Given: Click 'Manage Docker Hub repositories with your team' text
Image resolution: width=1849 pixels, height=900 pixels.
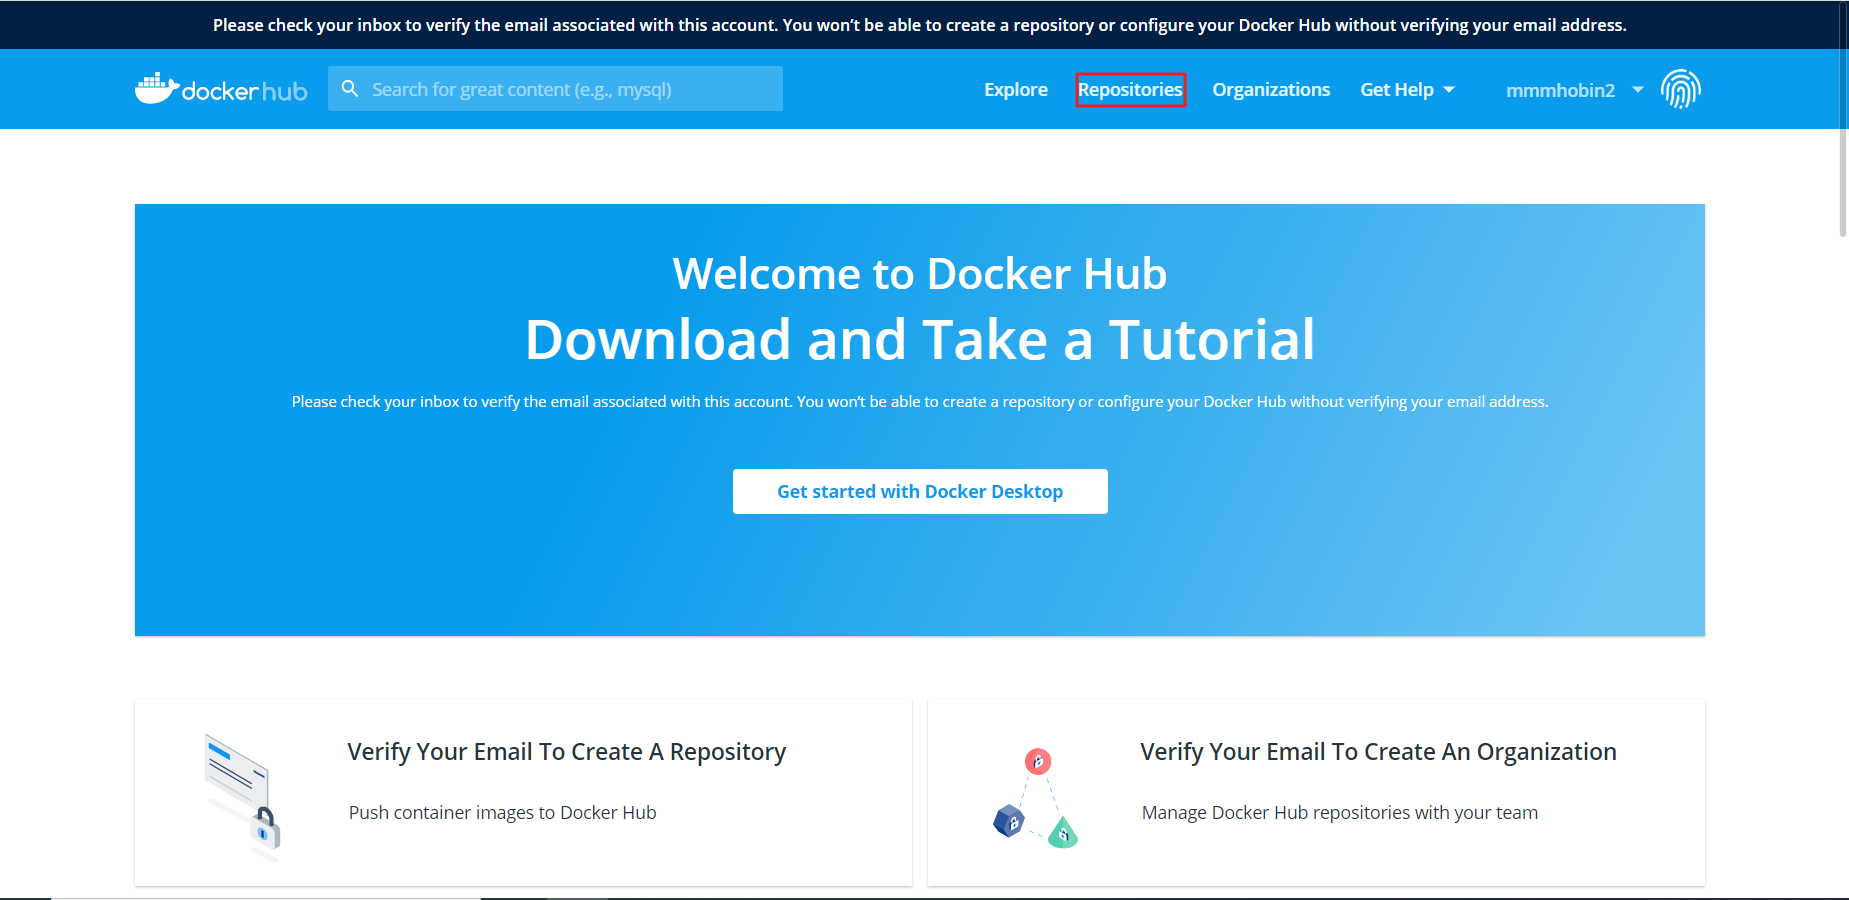Looking at the screenshot, I should point(1340,813).
